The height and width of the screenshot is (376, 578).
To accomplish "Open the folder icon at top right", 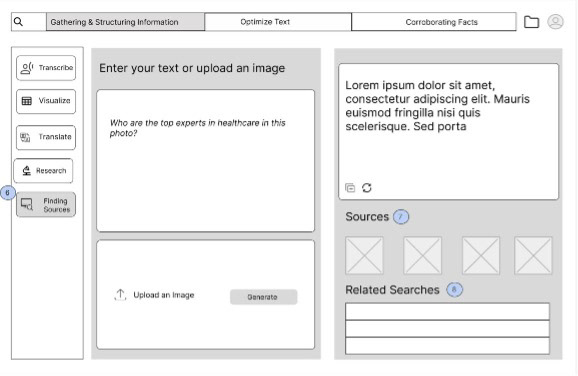I will 531,22.
